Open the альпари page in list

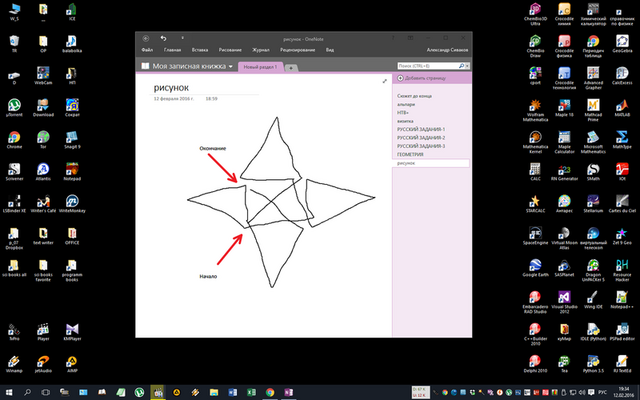click(406, 104)
